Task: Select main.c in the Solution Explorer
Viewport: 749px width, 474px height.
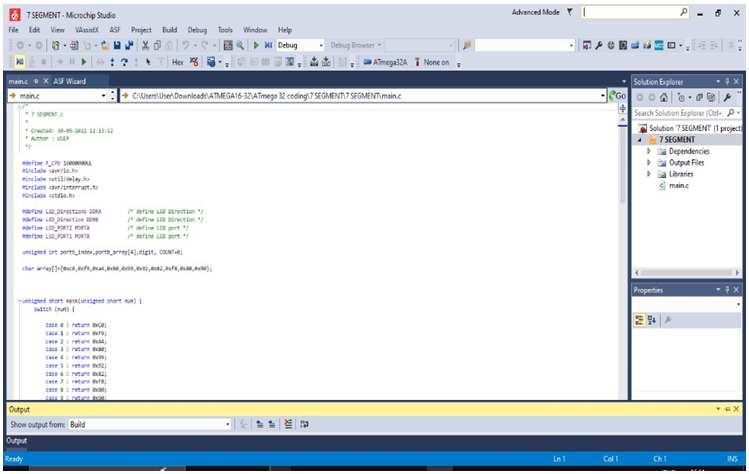Action: pos(677,186)
